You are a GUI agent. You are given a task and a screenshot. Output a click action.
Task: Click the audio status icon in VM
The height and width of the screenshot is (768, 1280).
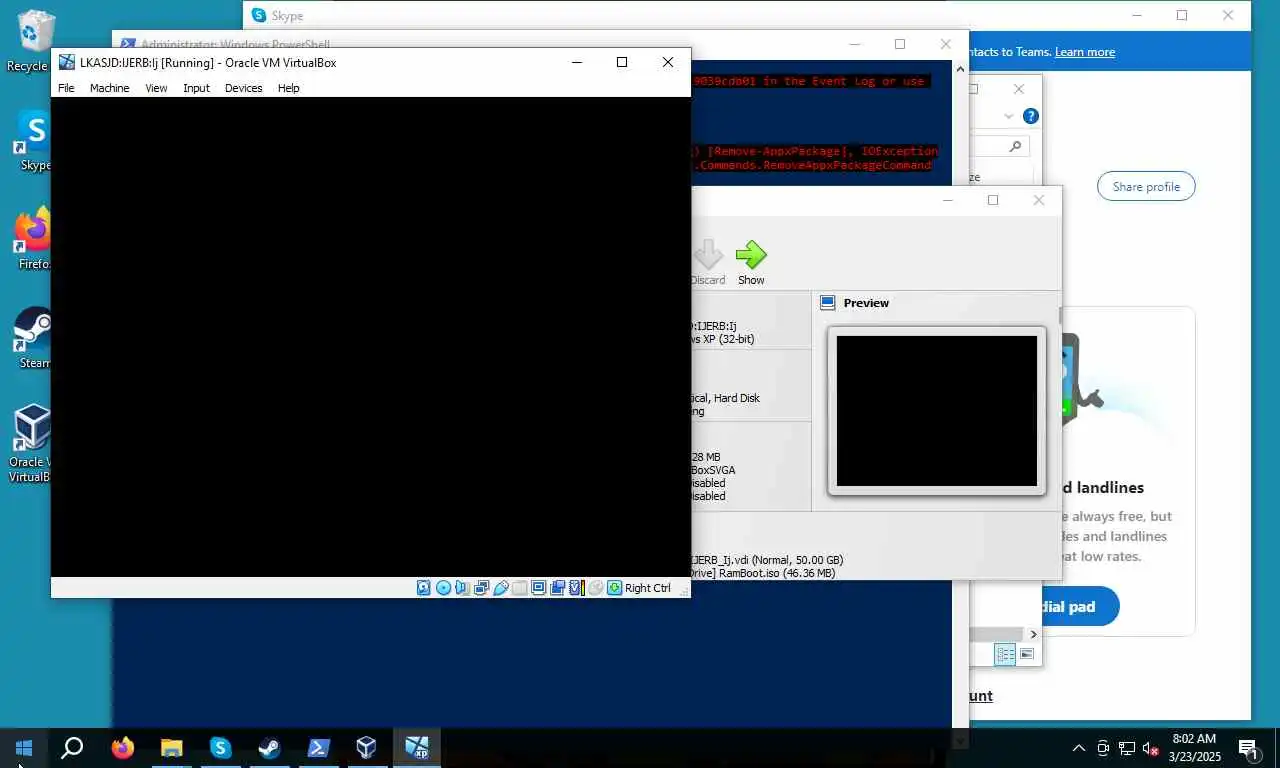462,588
